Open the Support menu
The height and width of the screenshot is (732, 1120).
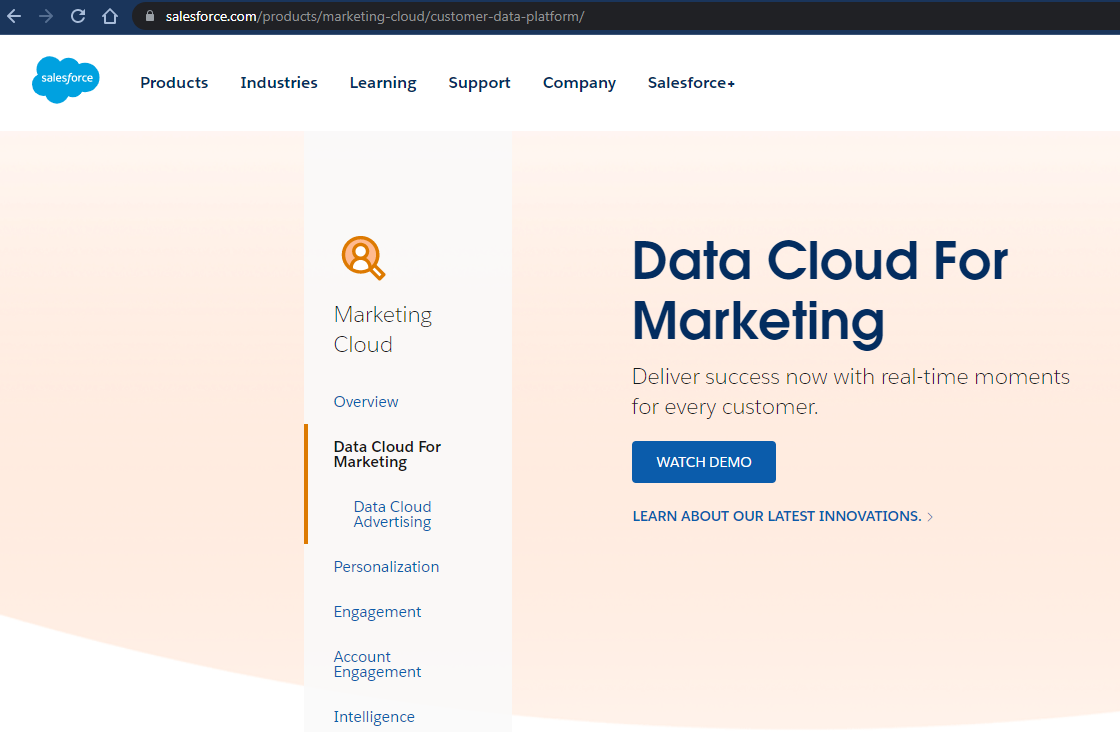click(x=479, y=83)
